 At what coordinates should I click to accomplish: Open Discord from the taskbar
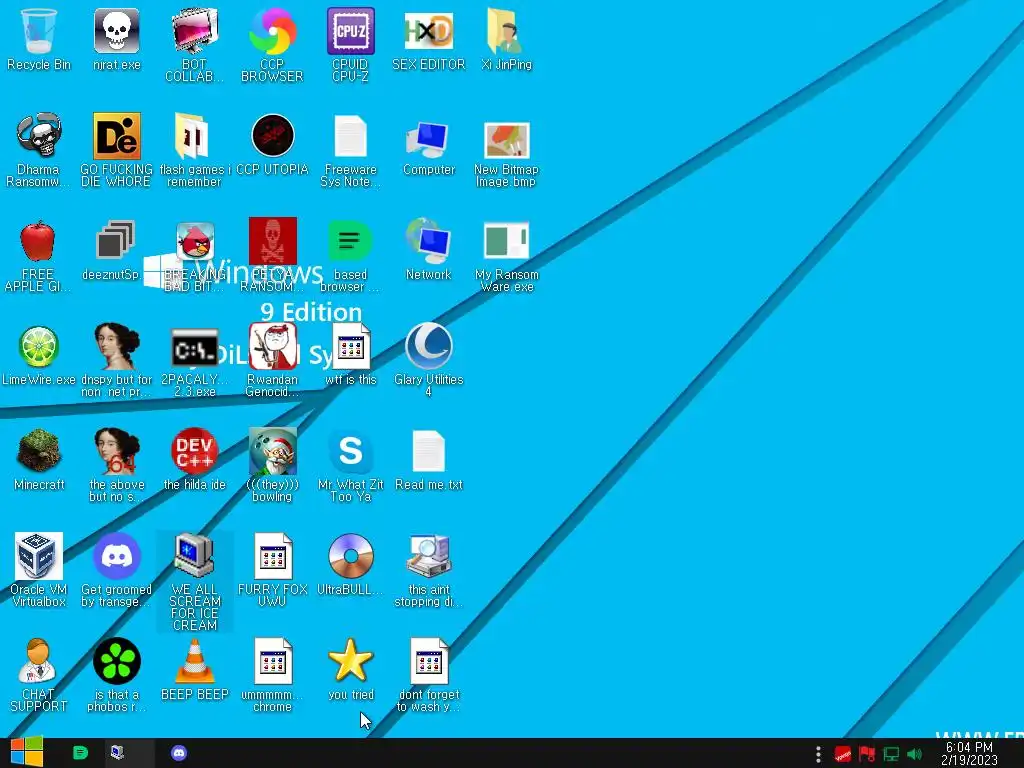[178, 753]
